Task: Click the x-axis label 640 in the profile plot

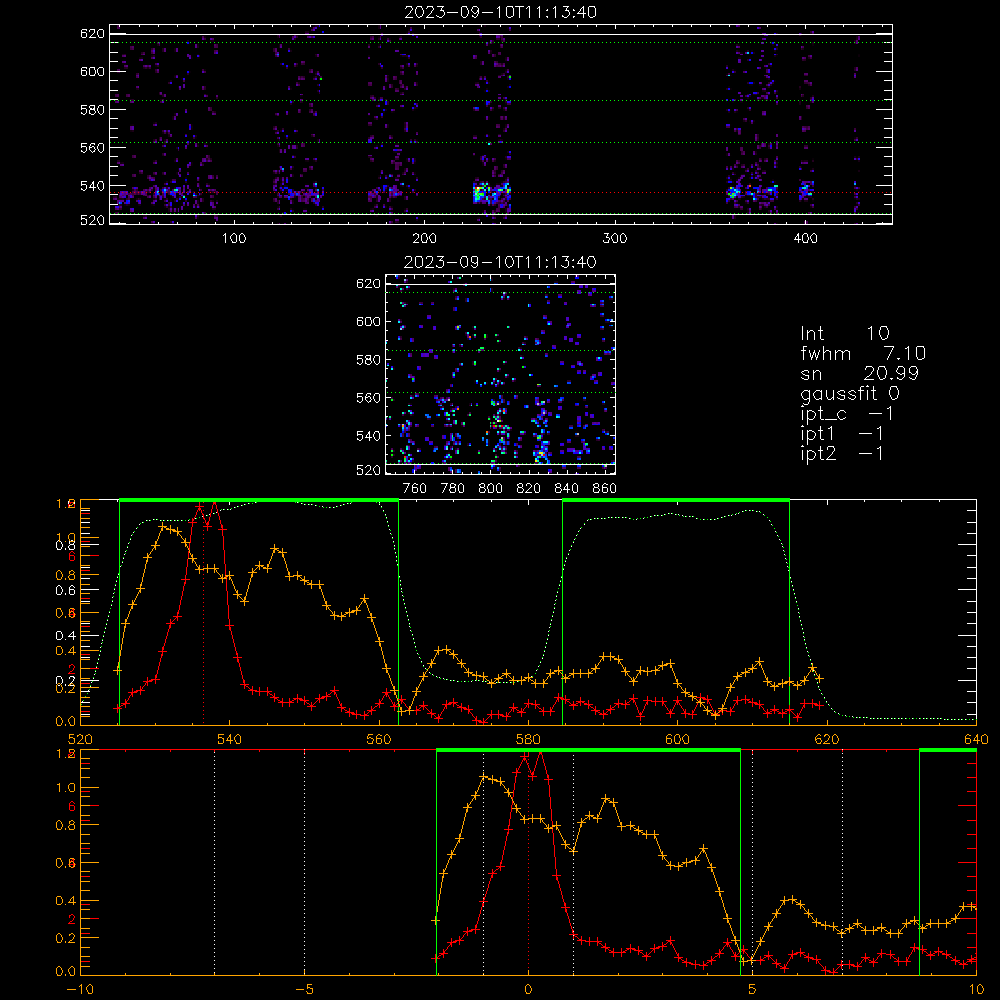Action: 976,740
